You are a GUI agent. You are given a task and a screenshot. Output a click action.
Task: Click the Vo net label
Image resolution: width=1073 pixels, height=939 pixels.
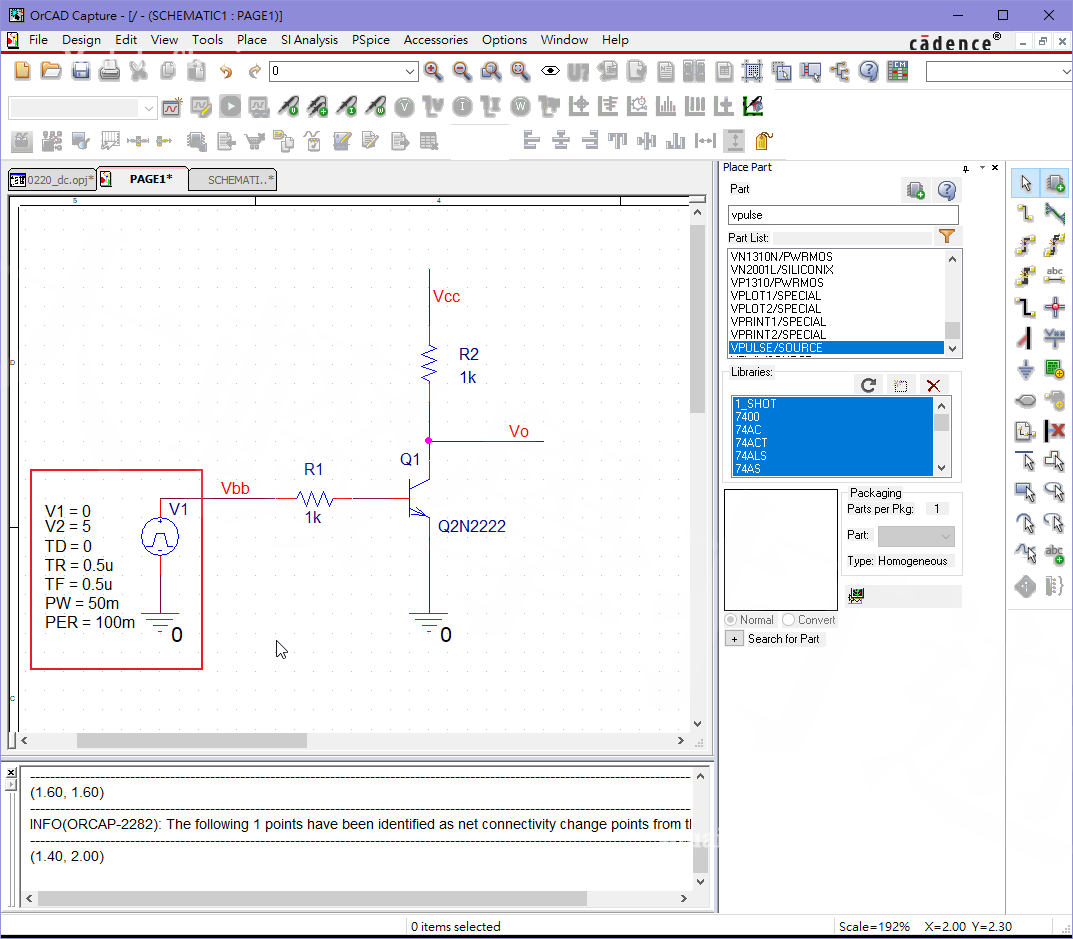point(519,431)
